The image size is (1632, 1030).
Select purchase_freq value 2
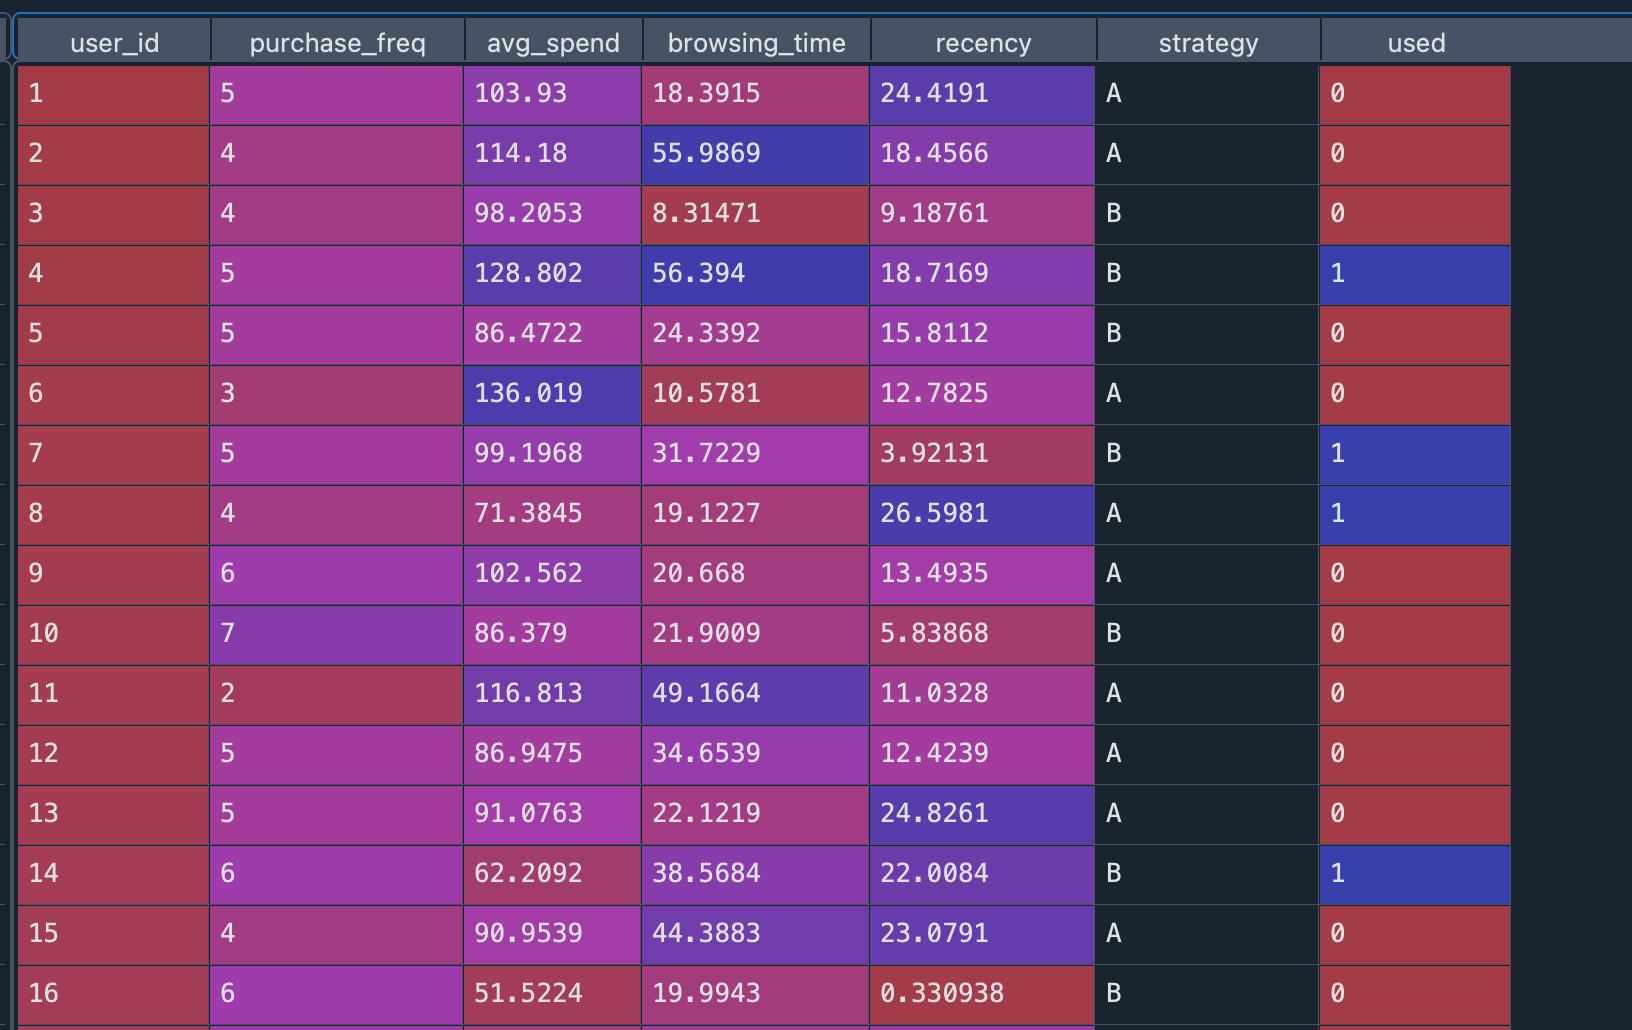[x=336, y=695]
